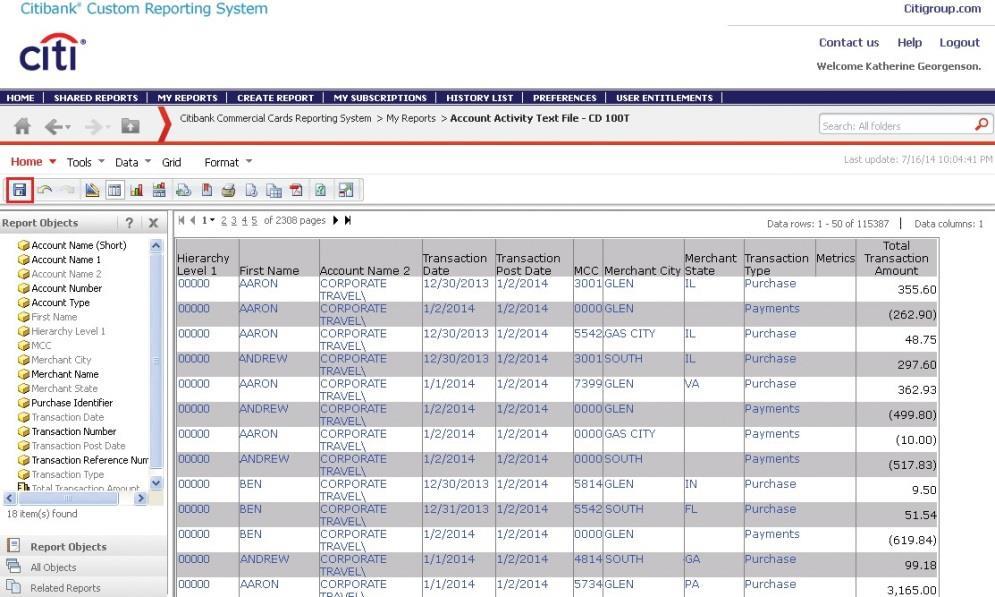Click the Save report toolbar icon

20,190
